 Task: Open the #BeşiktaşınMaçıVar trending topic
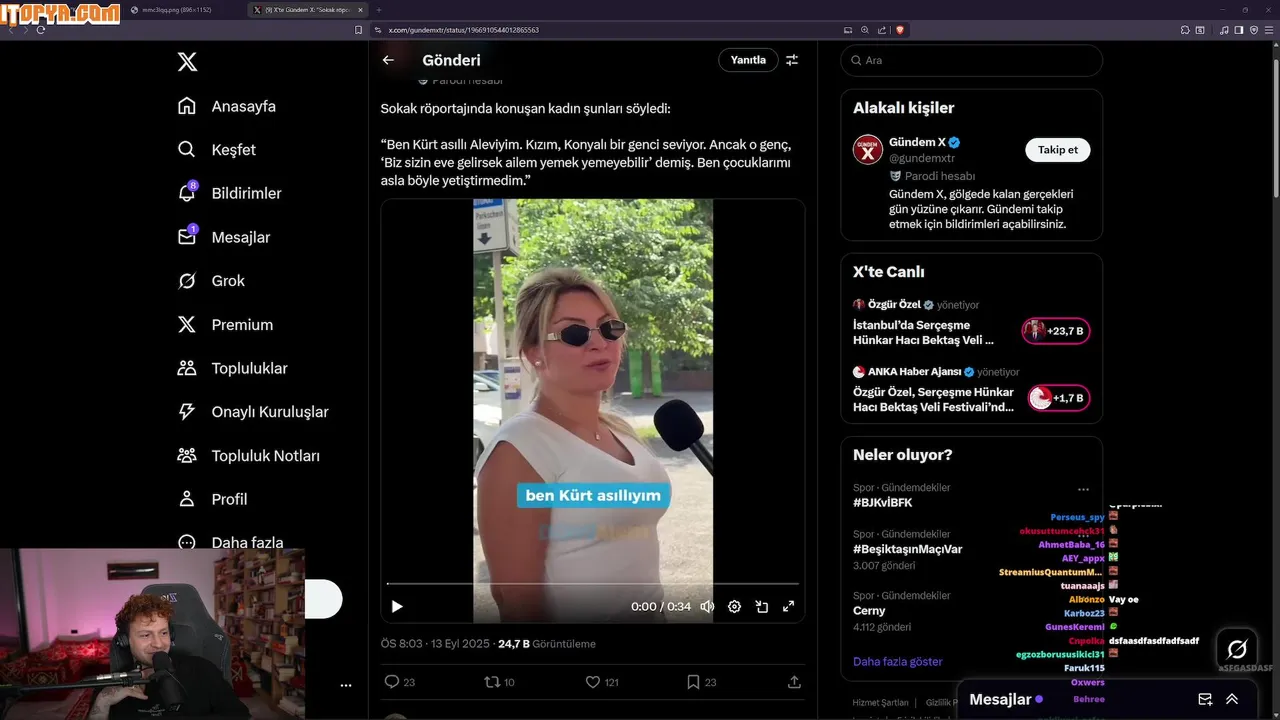(908, 549)
